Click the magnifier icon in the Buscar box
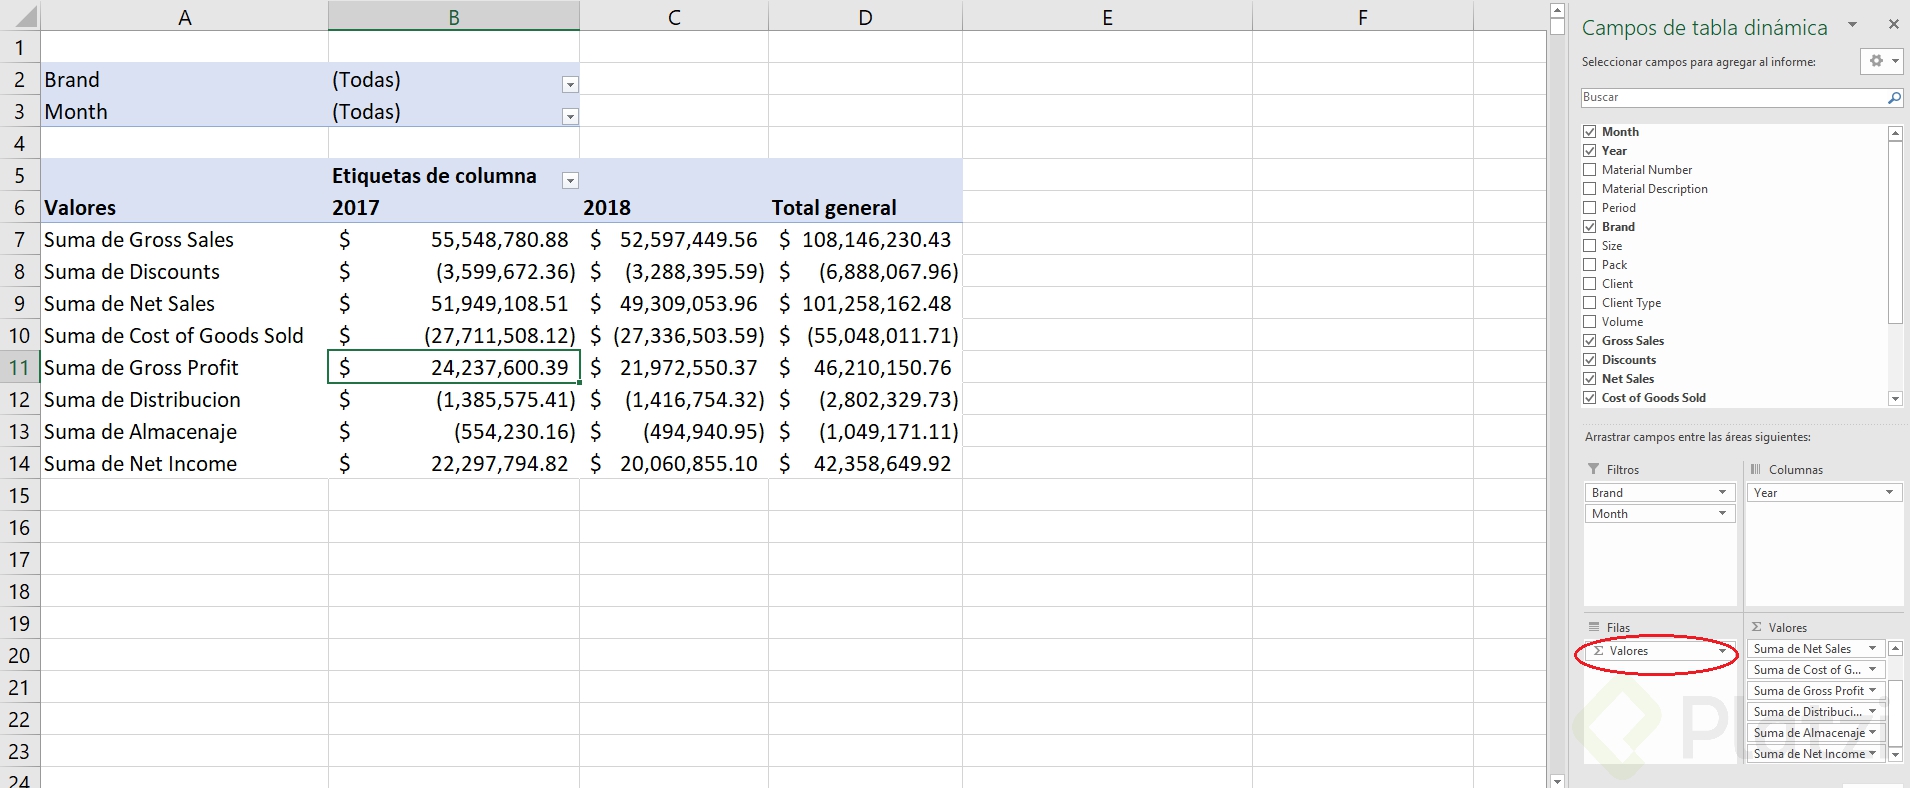 1894,97
